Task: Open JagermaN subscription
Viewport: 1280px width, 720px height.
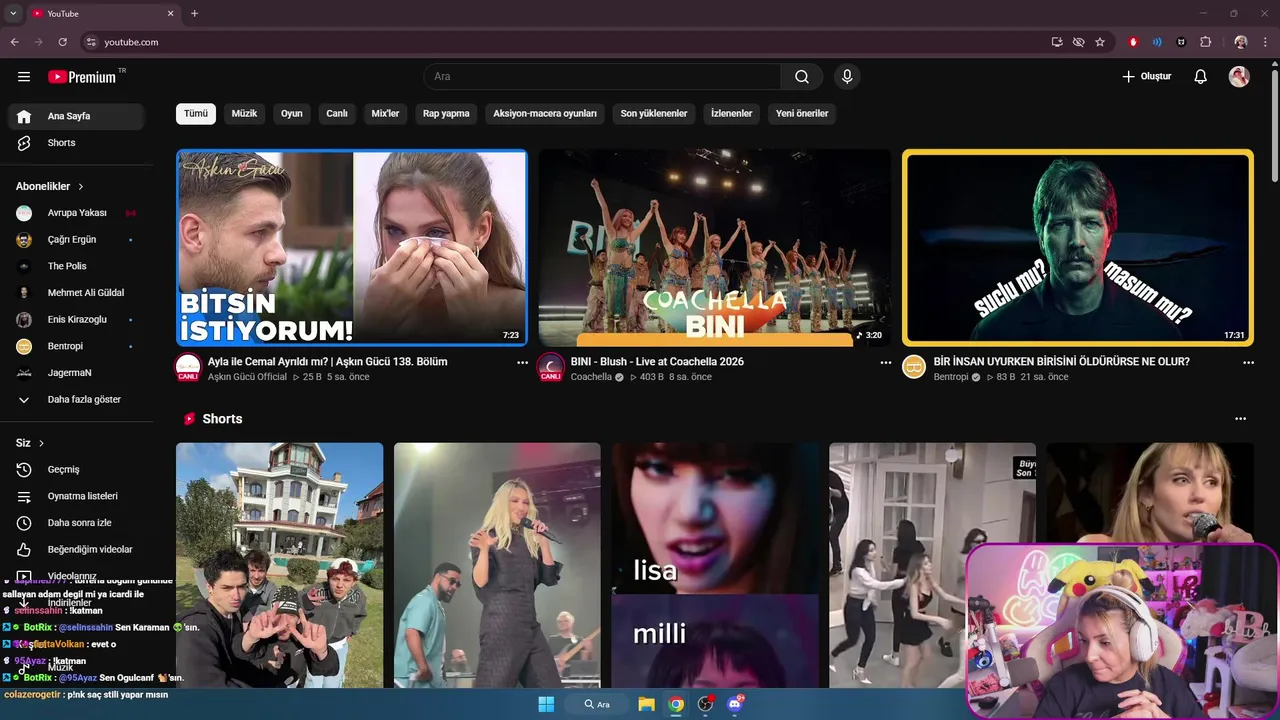Action: [76, 373]
